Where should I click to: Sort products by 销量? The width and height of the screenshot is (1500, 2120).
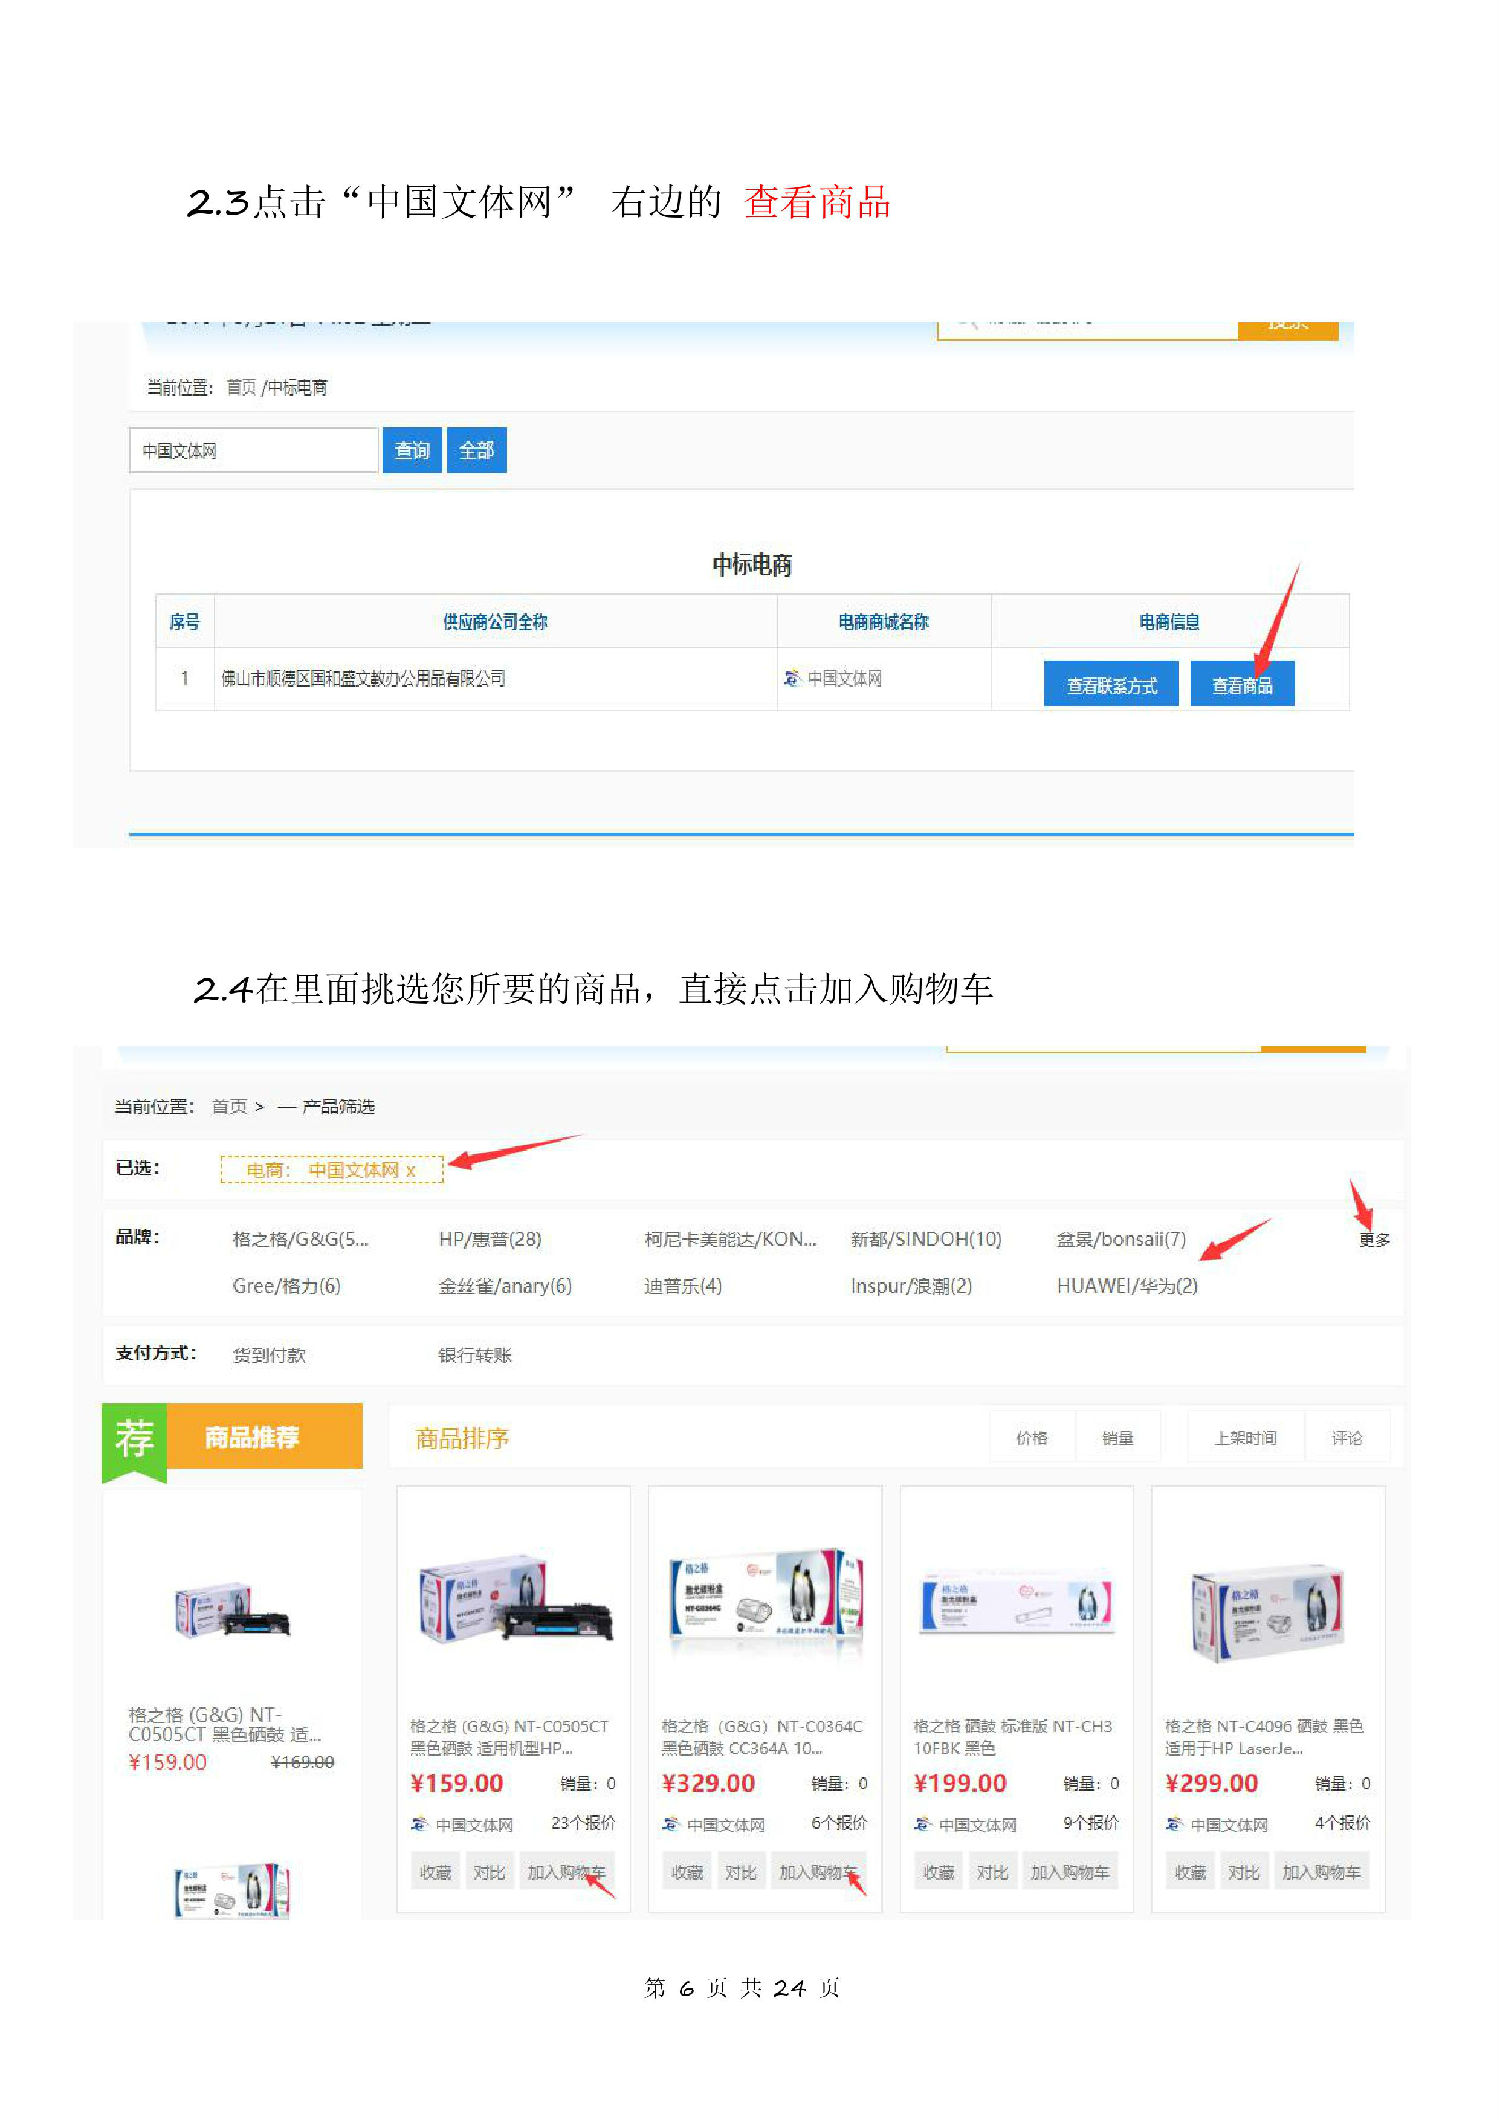(1118, 1438)
